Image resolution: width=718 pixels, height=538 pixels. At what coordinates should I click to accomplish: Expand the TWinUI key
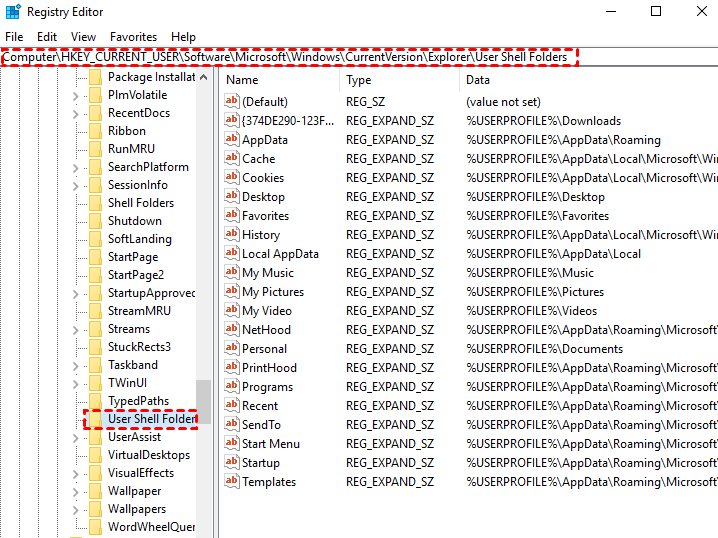click(76, 384)
